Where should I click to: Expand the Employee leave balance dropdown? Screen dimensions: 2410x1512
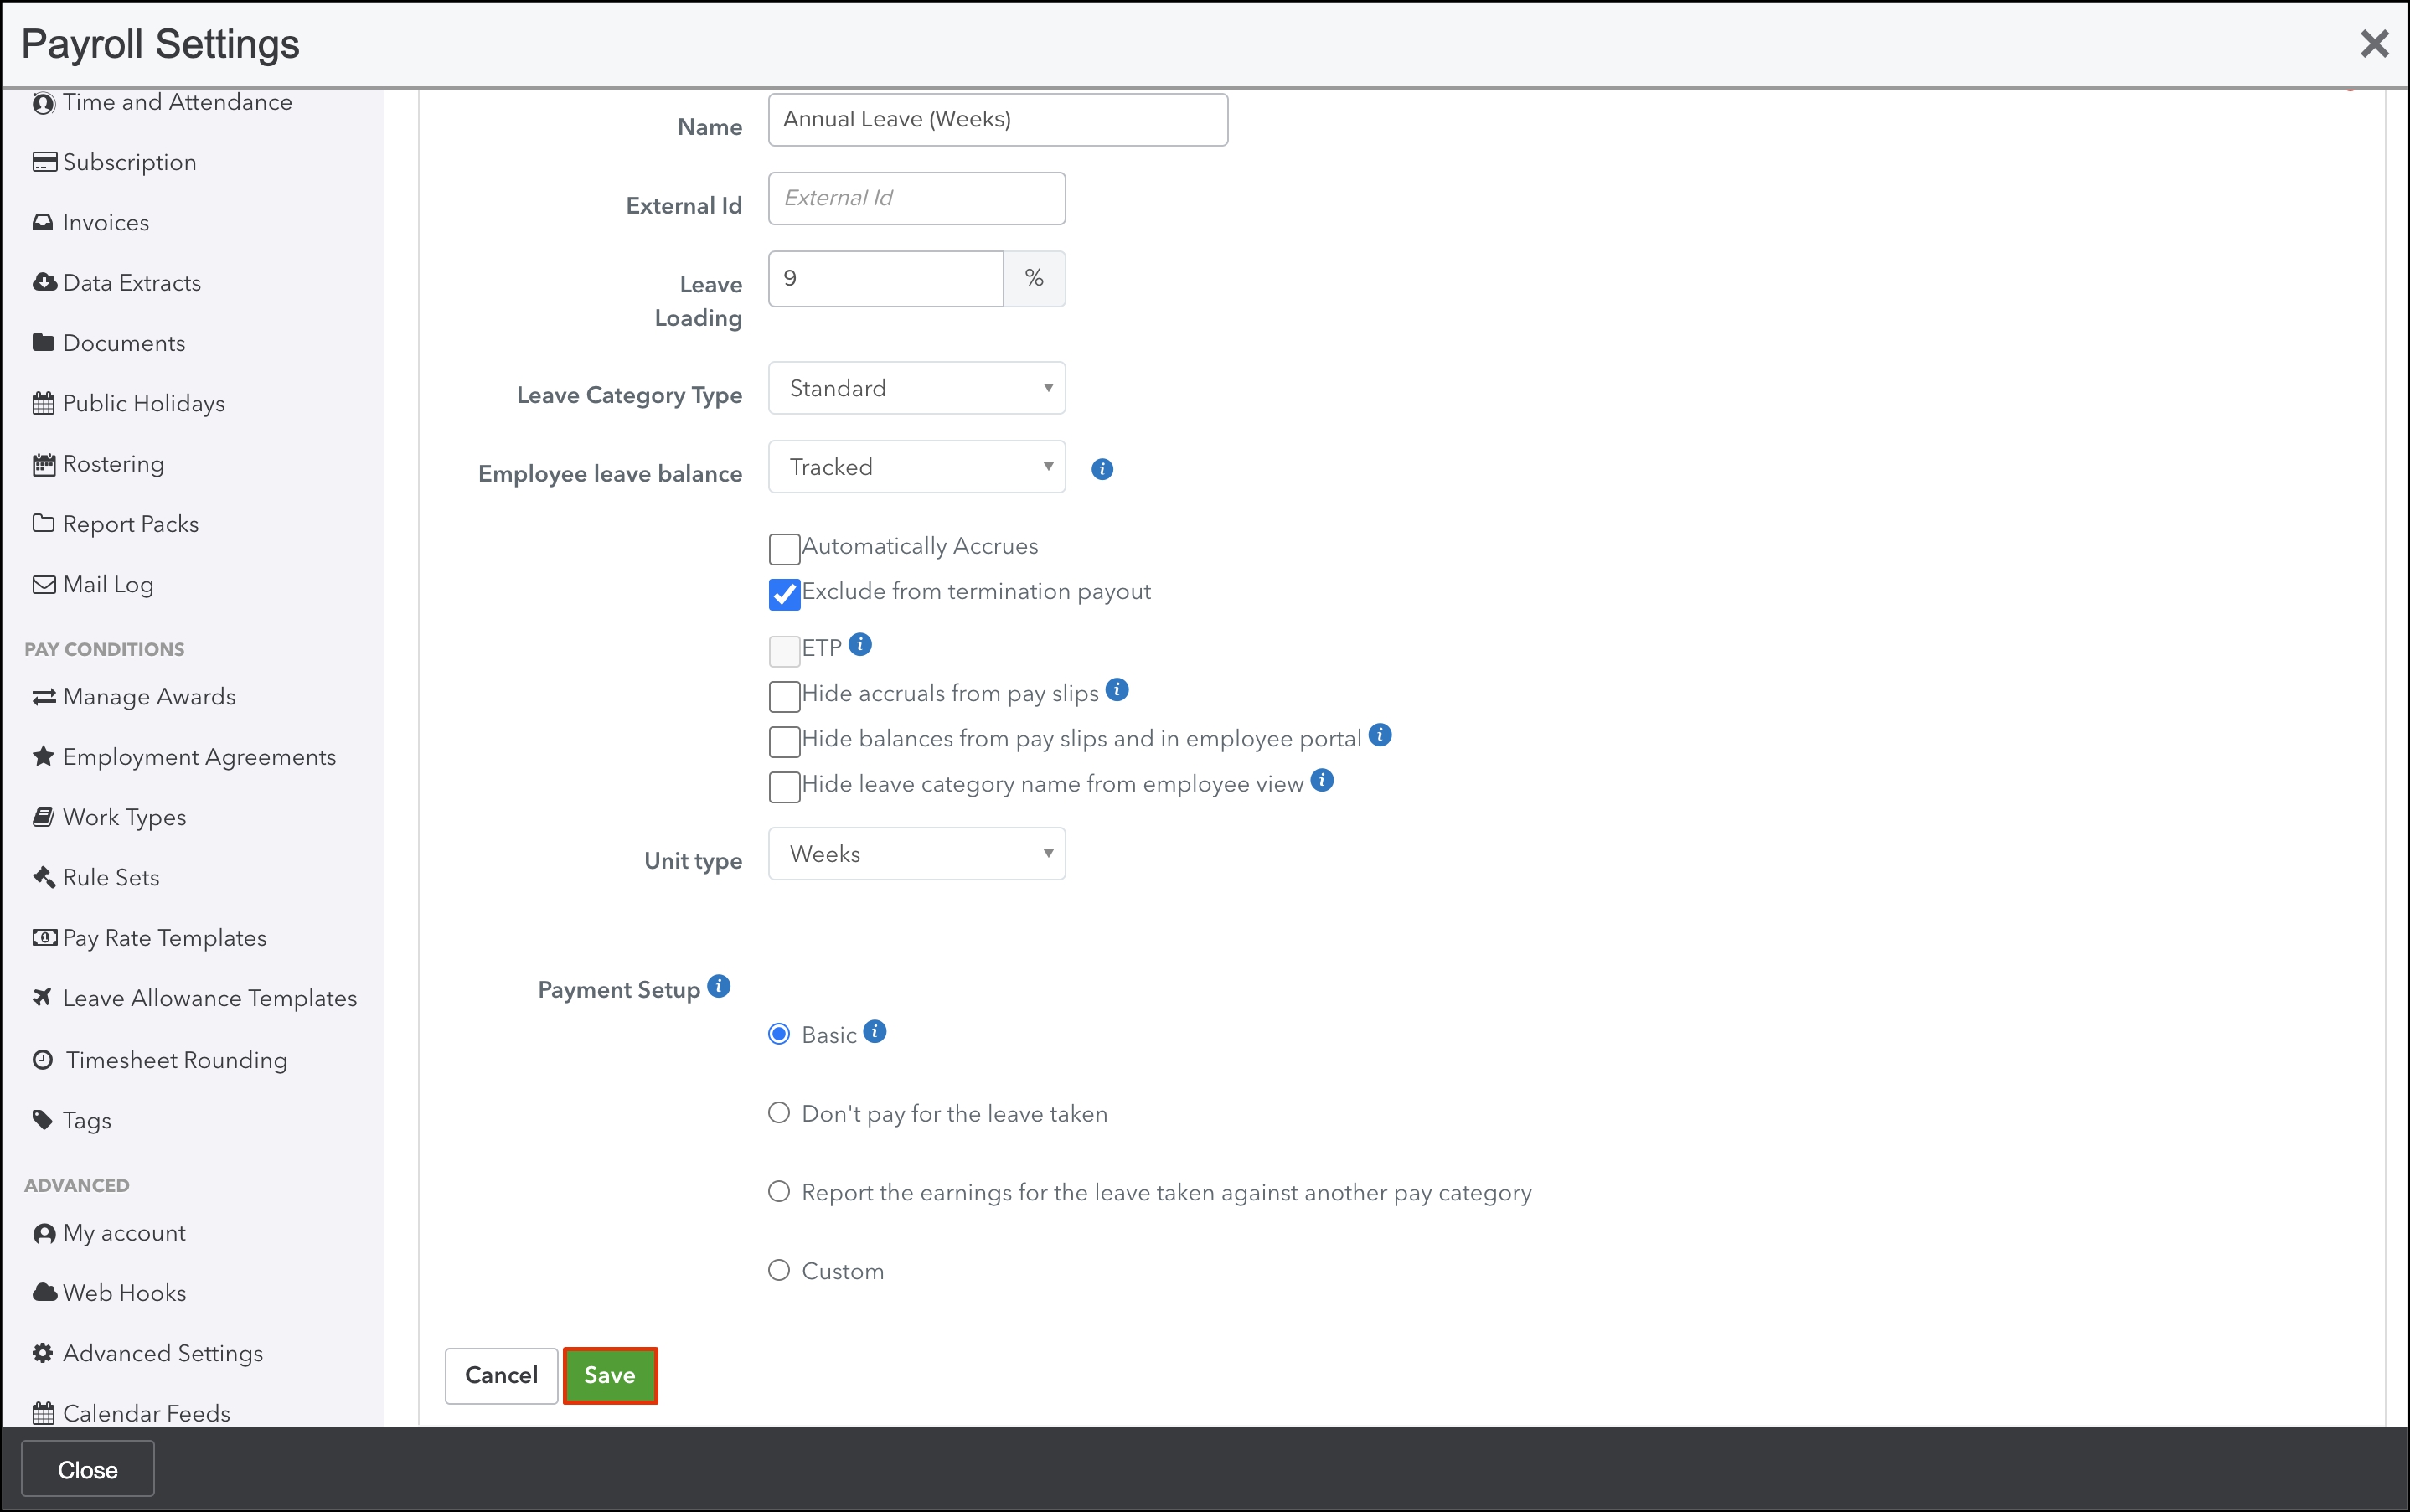click(x=916, y=467)
